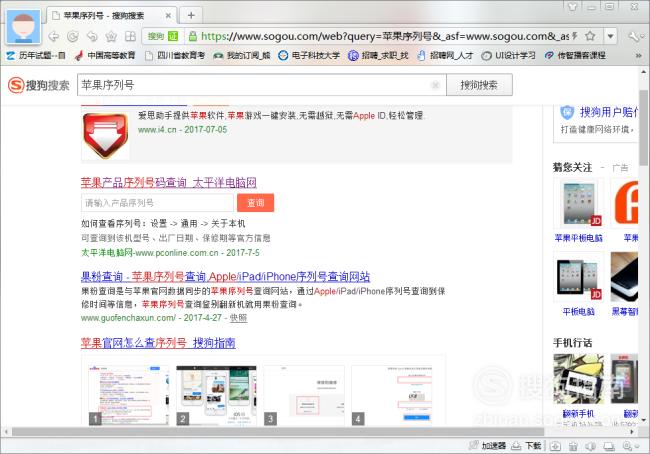Open the 加速器 accelerator in status bar
Viewport: 650px width, 454px height.
(488, 446)
